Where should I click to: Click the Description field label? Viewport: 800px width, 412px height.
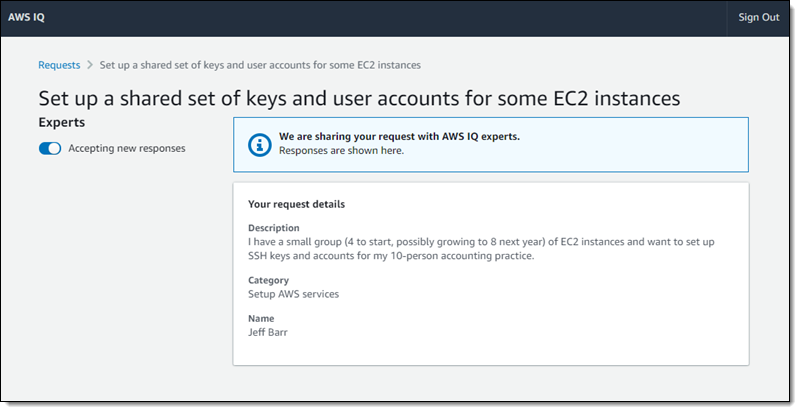(x=273, y=228)
